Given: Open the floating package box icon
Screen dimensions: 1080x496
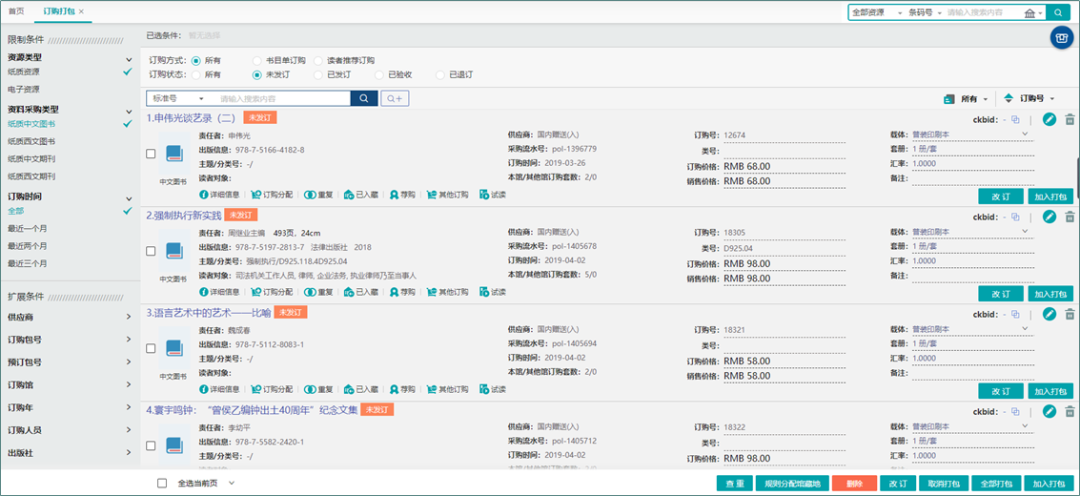Looking at the screenshot, I should 1062,38.
